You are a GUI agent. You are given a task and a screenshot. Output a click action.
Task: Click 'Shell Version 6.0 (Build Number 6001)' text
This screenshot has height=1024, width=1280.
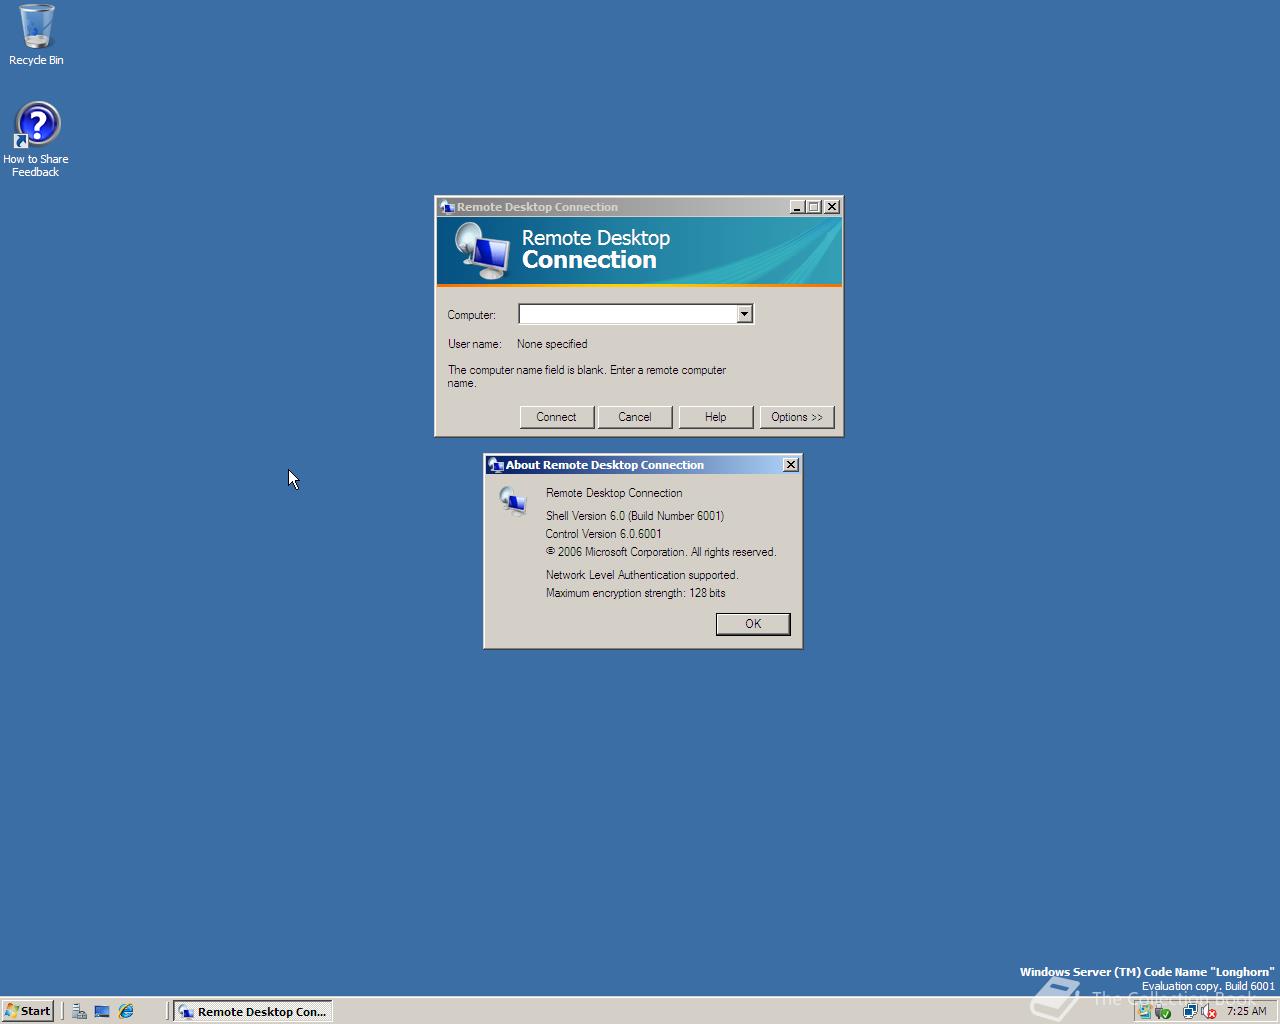point(635,516)
